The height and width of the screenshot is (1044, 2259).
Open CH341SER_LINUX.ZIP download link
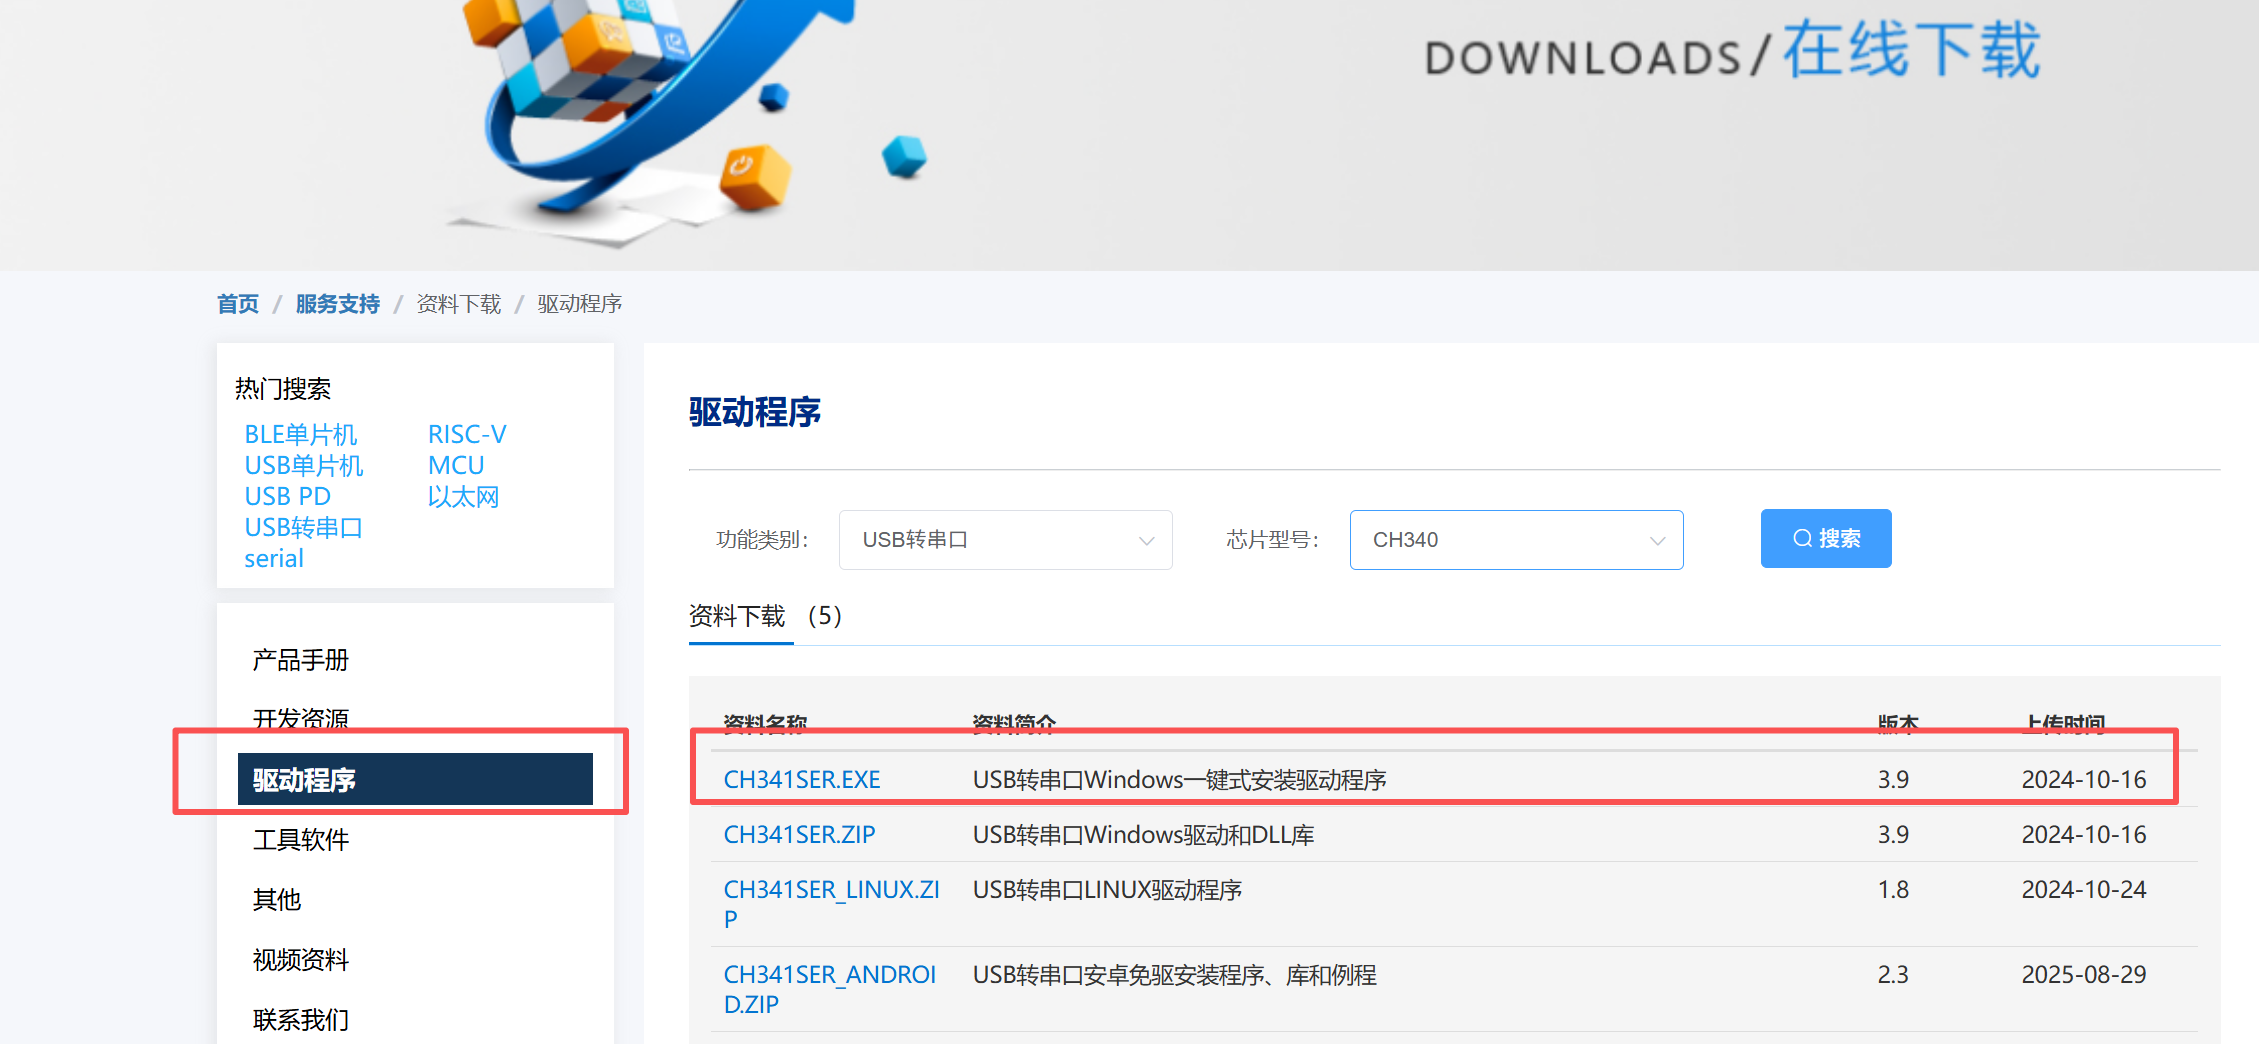[831, 889]
